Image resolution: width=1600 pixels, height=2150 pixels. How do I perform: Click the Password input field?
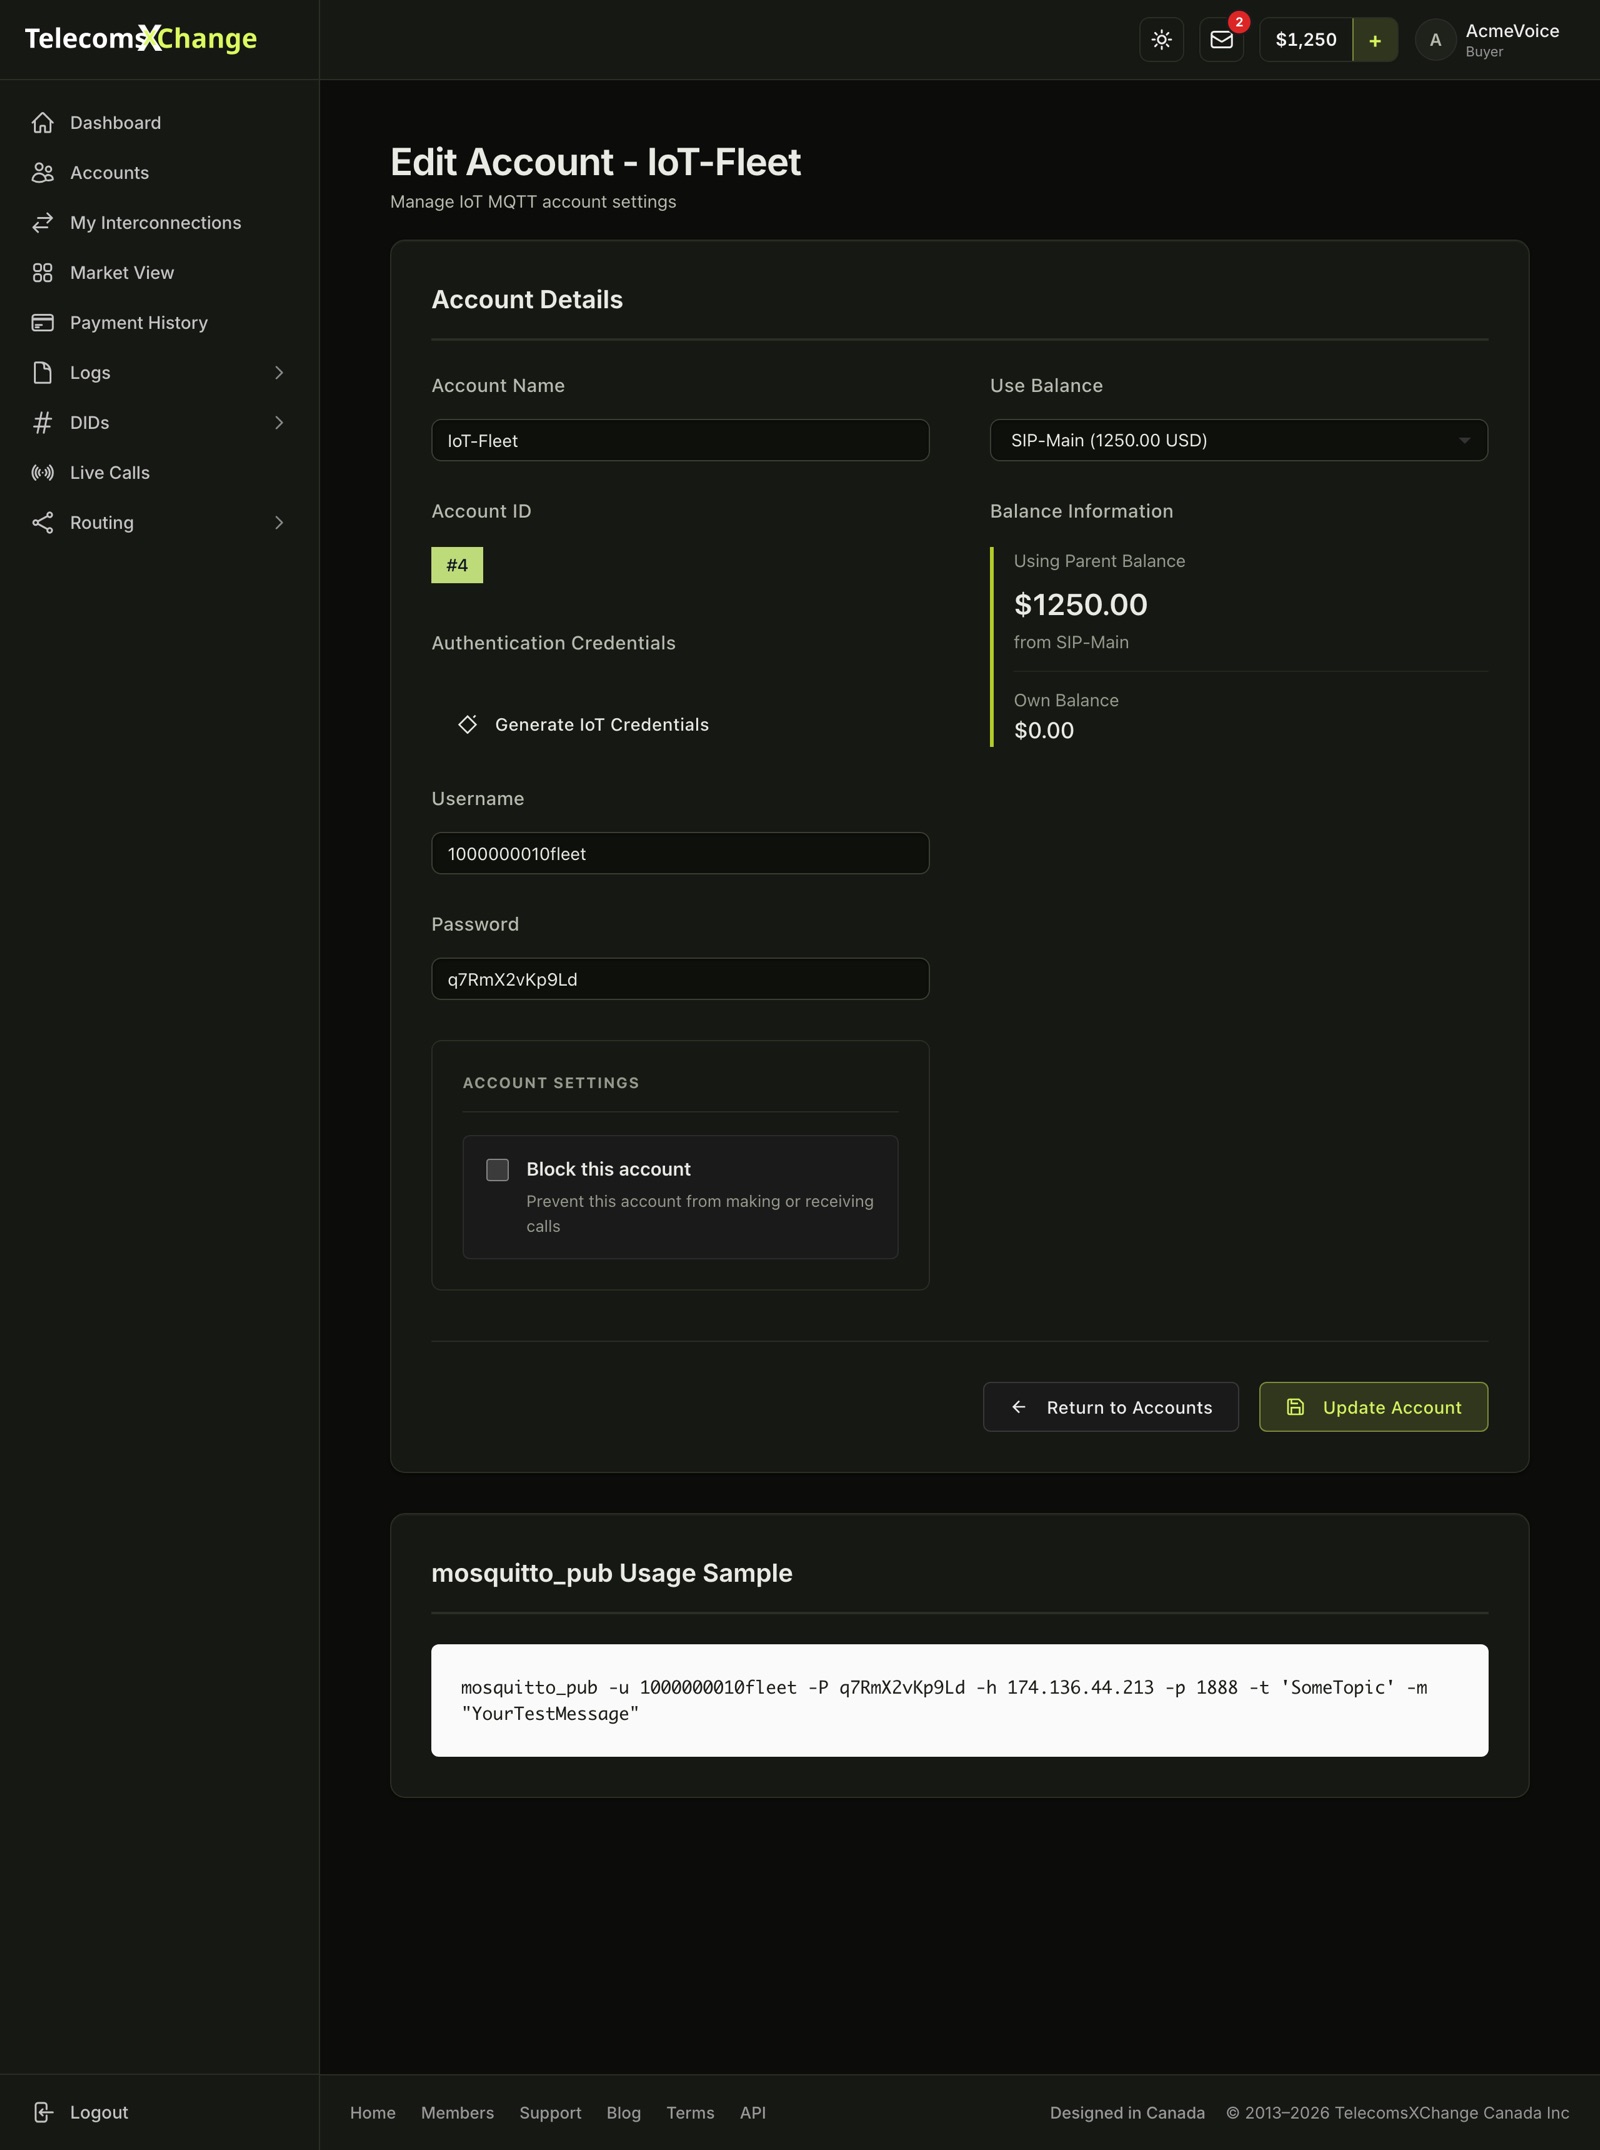(680, 978)
